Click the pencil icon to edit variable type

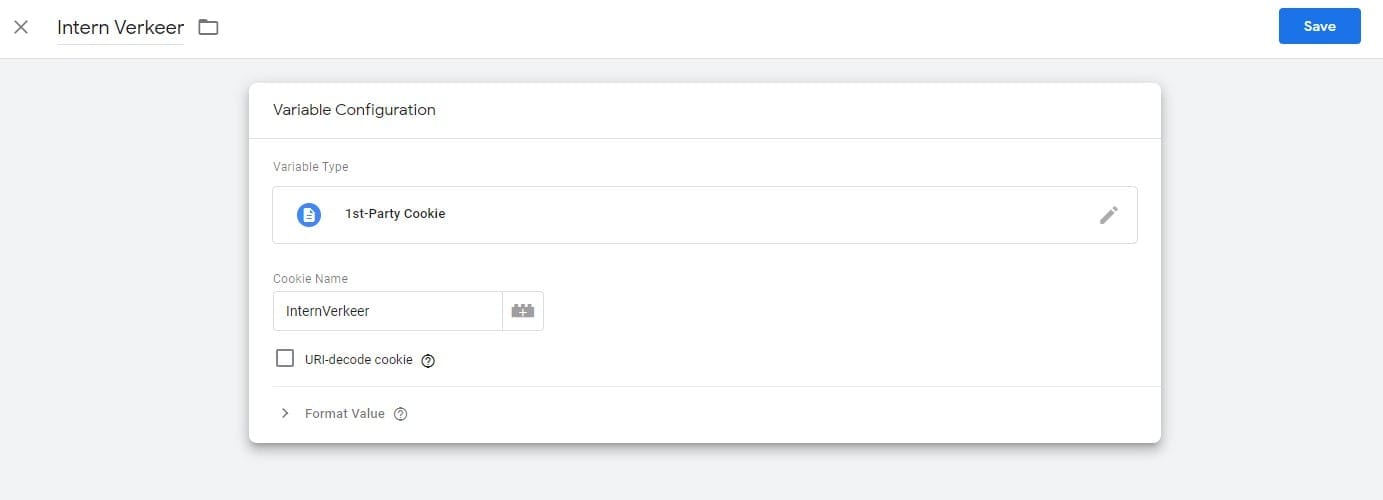pyautogui.click(x=1108, y=214)
